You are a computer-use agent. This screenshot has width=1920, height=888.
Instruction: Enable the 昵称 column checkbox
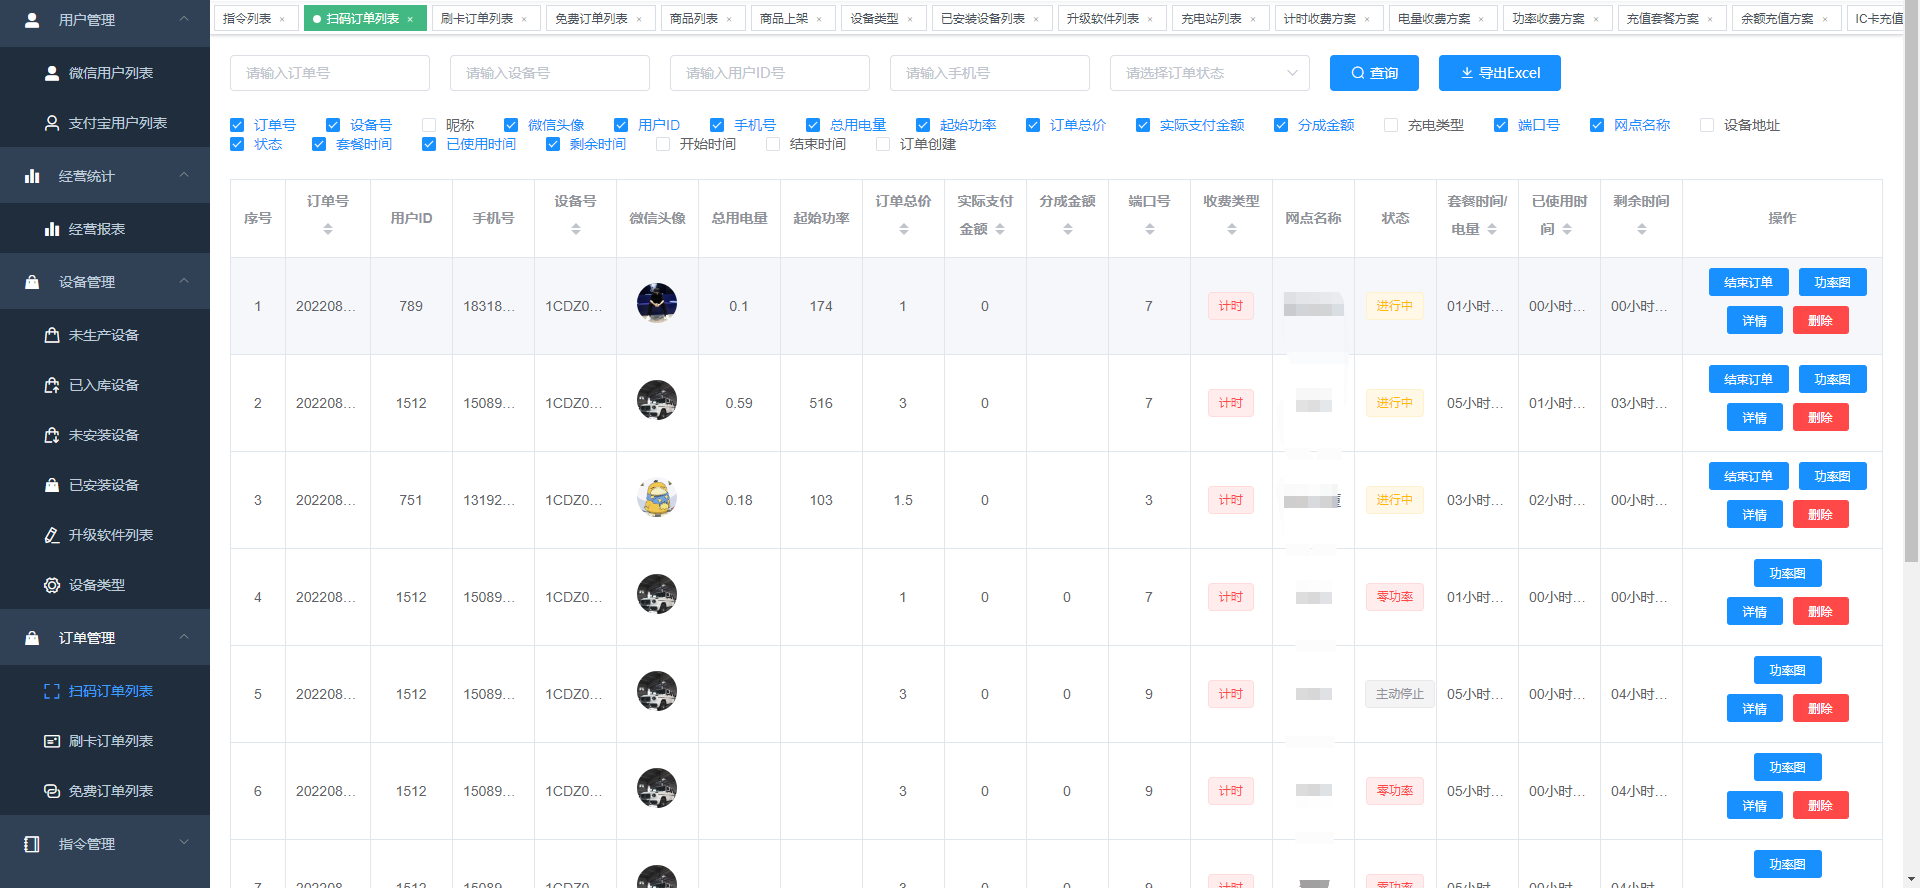click(429, 125)
